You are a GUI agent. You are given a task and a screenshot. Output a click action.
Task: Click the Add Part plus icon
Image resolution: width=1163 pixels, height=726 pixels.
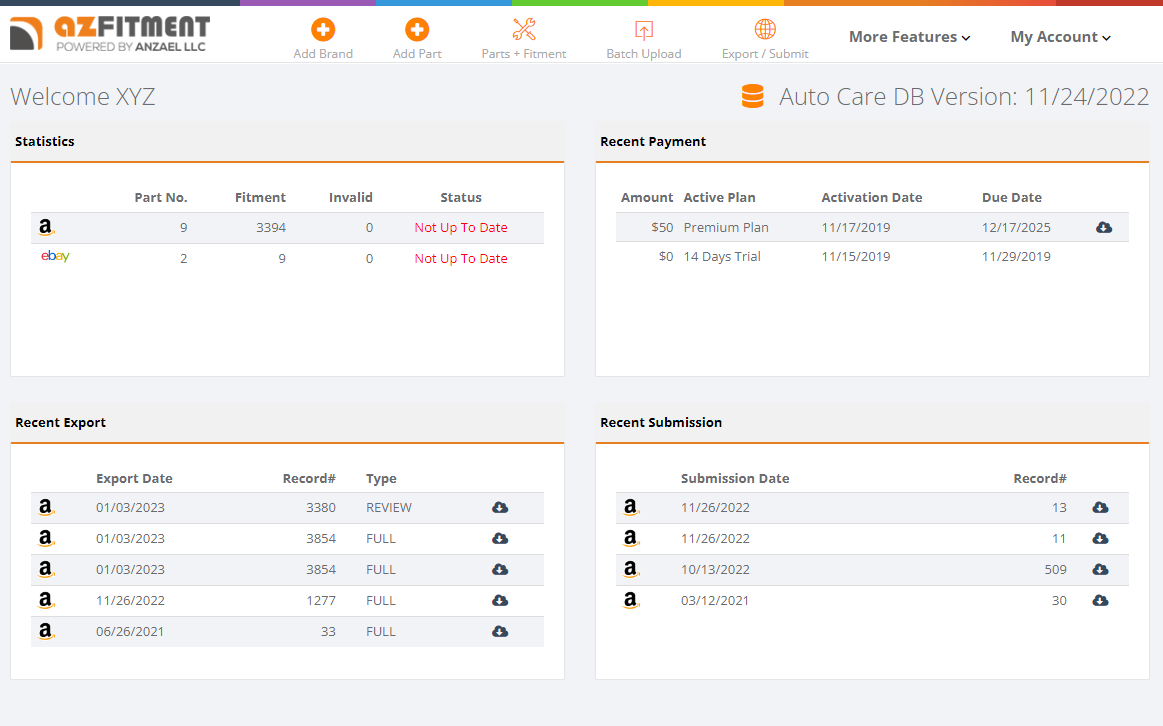click(x=417, y=30)
